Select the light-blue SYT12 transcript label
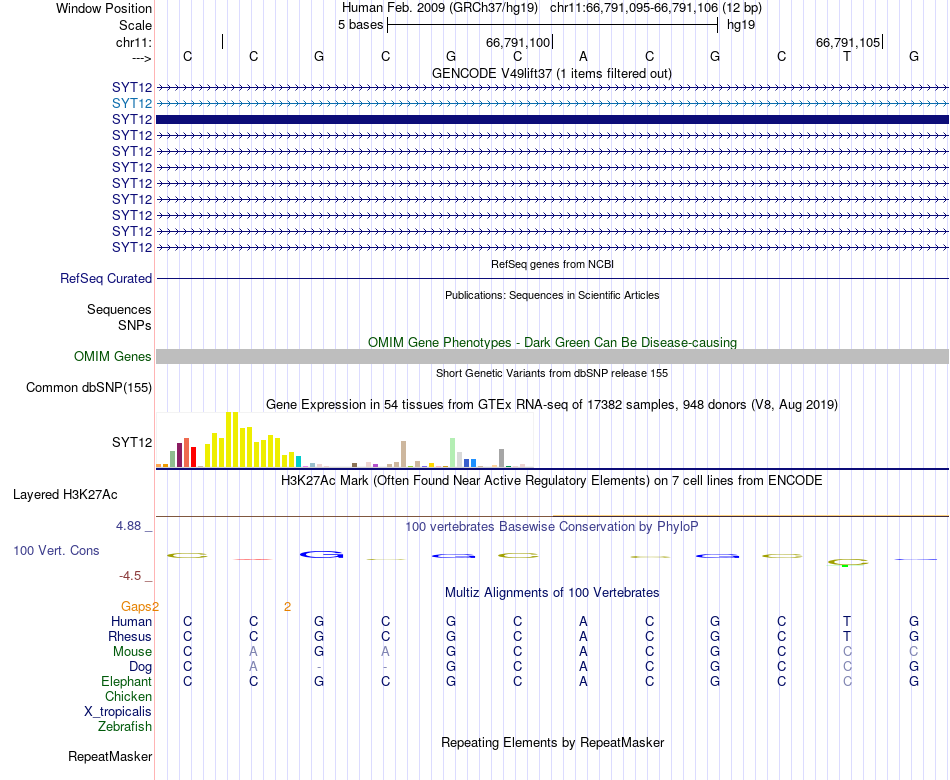 132,103
